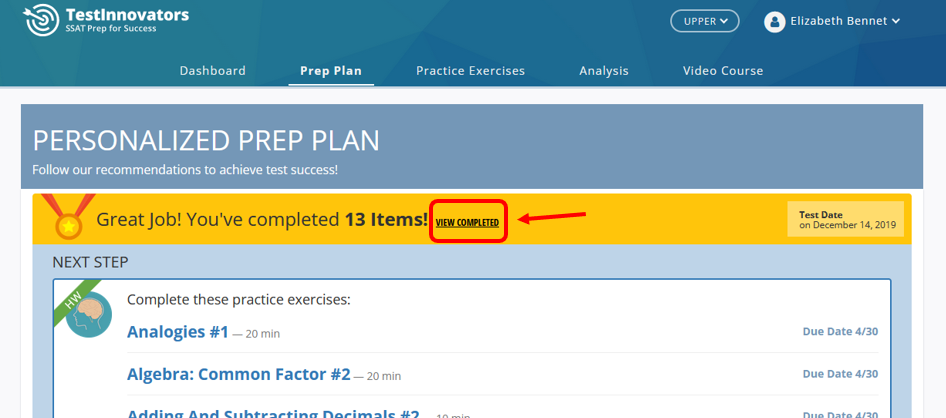Click the user avatar profile icon
Screen dimensions: 946x418
(774, 22)
